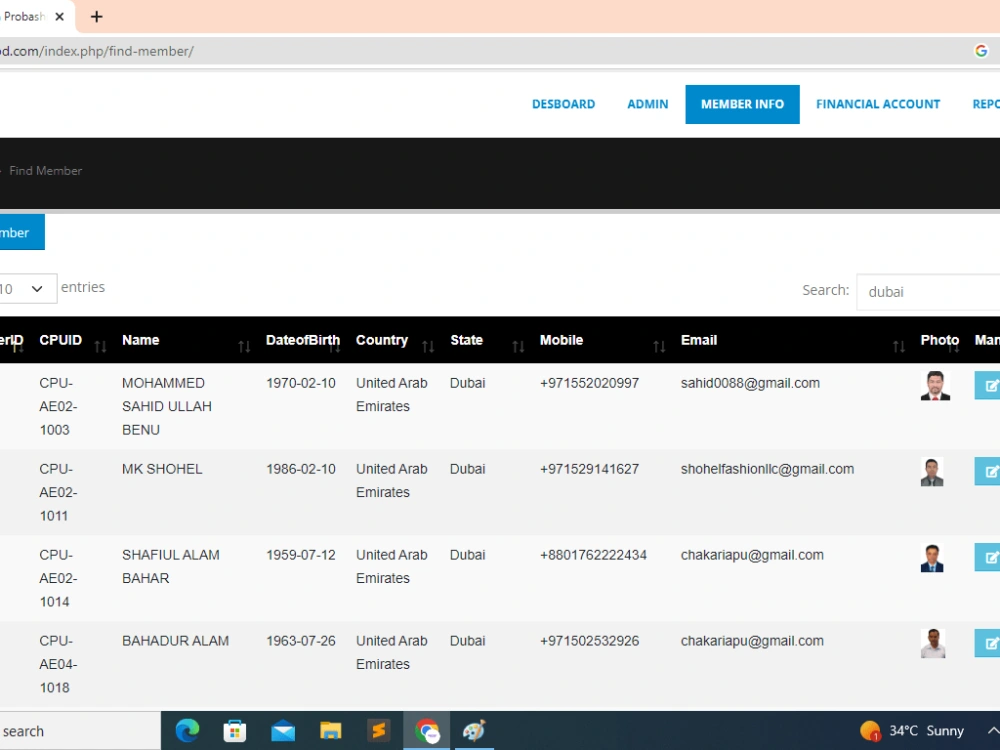
Task: Sort the table by Country column
Action: [x=395, y=341]
